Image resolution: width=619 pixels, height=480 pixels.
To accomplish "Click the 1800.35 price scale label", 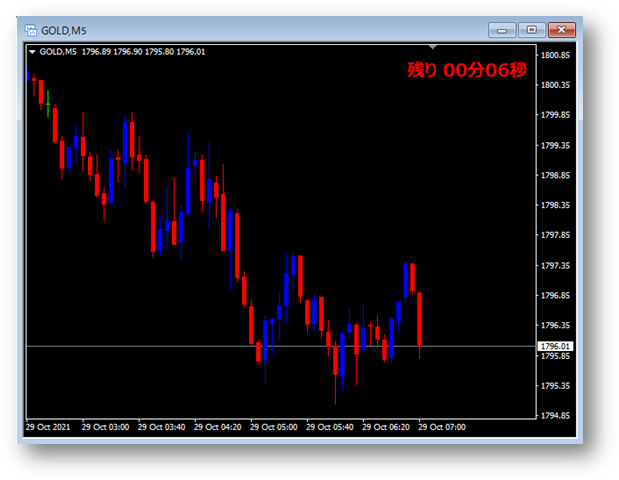I will [555, 85].
